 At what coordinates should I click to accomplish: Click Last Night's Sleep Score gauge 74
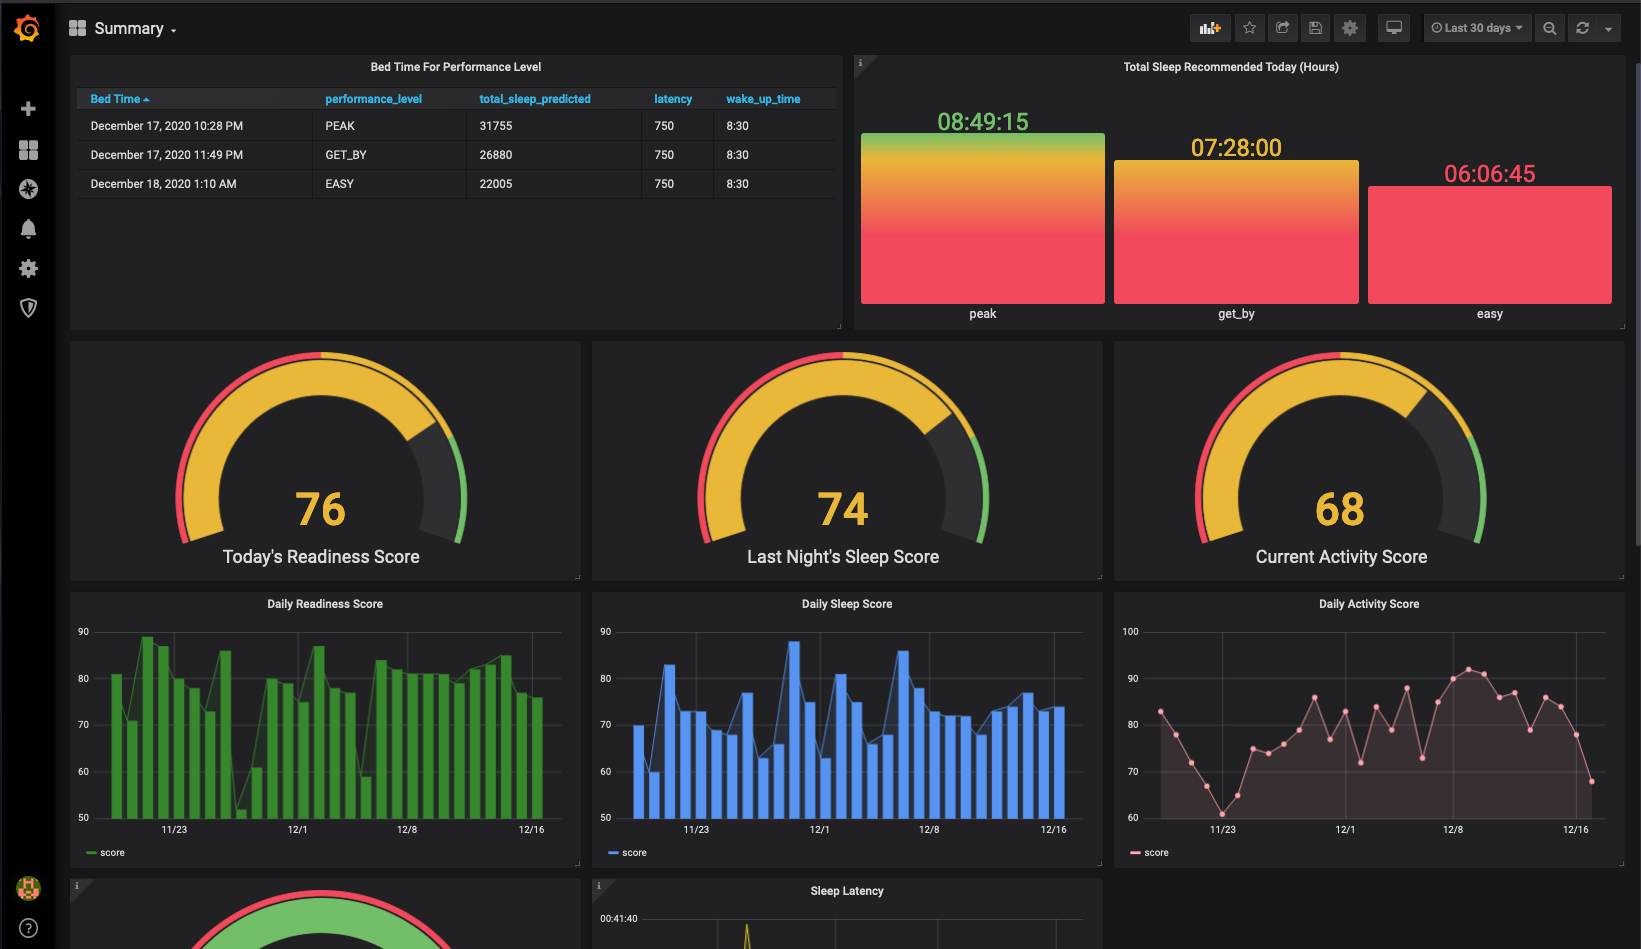coord(843,510)
